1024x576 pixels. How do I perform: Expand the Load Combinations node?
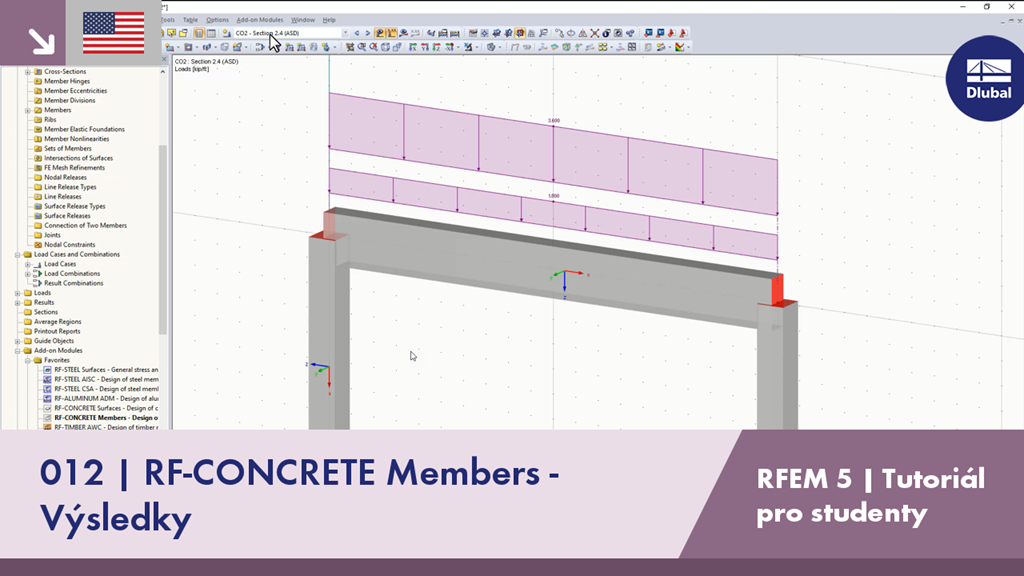[x=27, y=274]
